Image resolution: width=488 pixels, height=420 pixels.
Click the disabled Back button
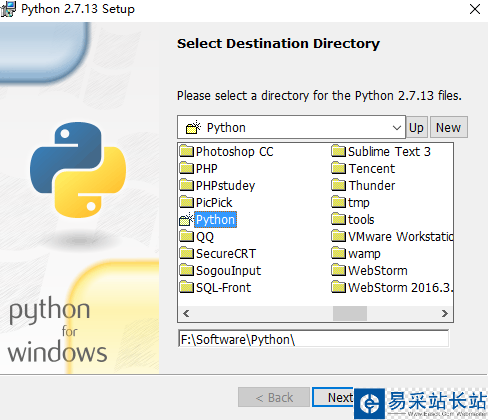[274, 397]
